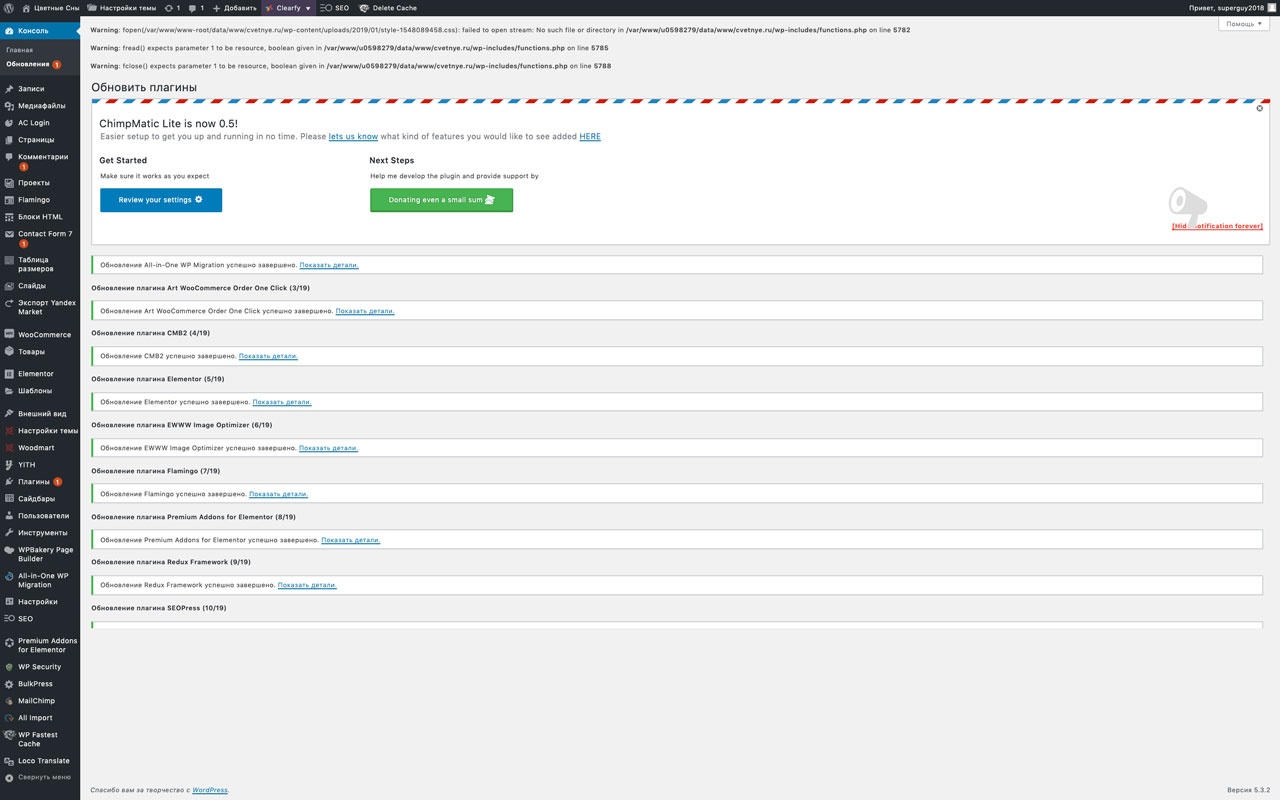Image resolution: width=1280 pixels, height=800 pixels.
Task: Open the Проекты sidebar icon
Action: point(9,183)
